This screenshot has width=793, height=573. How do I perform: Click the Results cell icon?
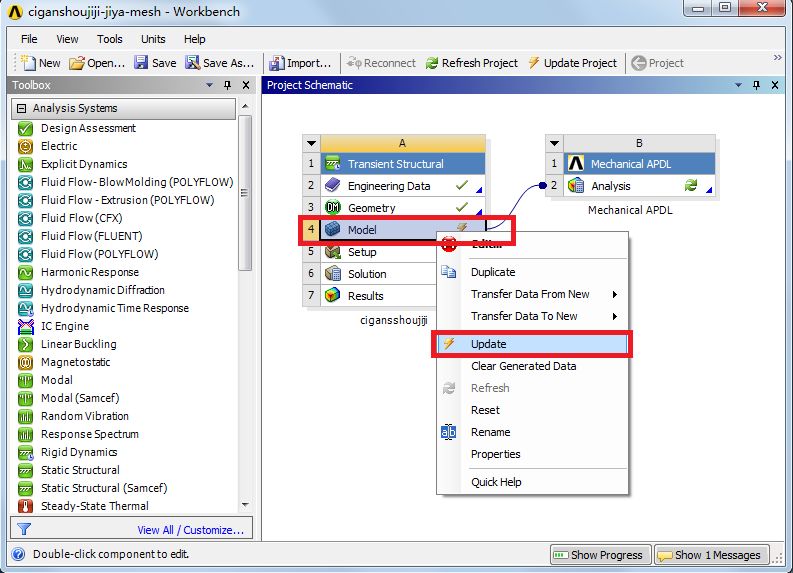(332, 295)
